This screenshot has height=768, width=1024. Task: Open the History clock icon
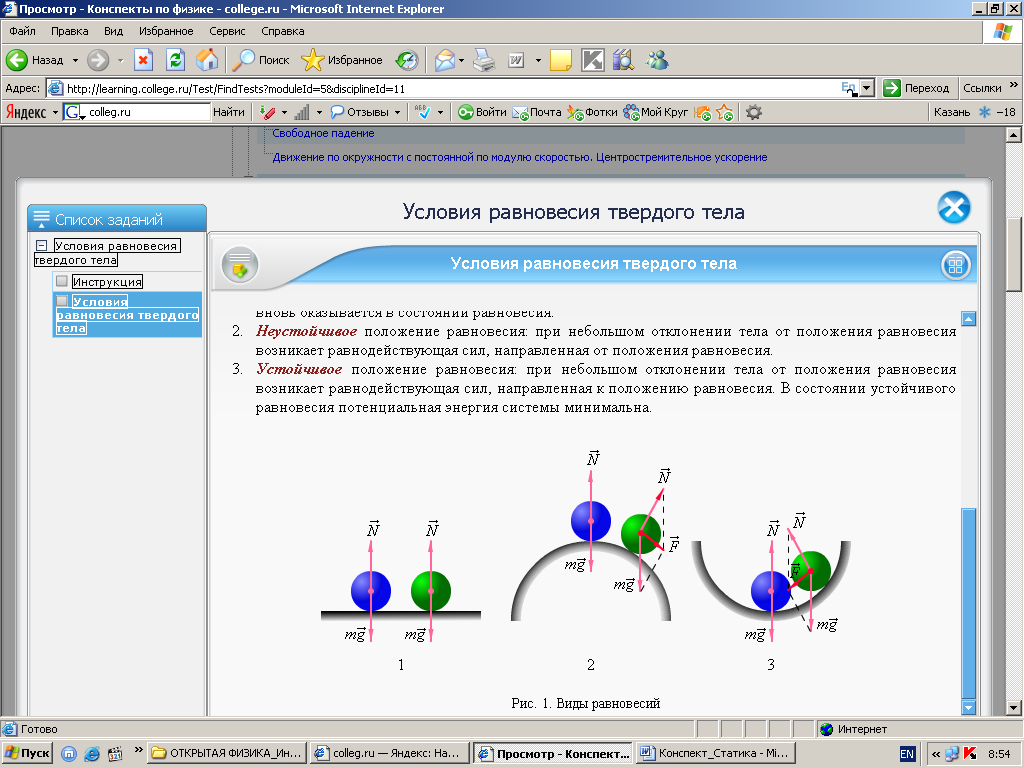[x=407, y=60]
